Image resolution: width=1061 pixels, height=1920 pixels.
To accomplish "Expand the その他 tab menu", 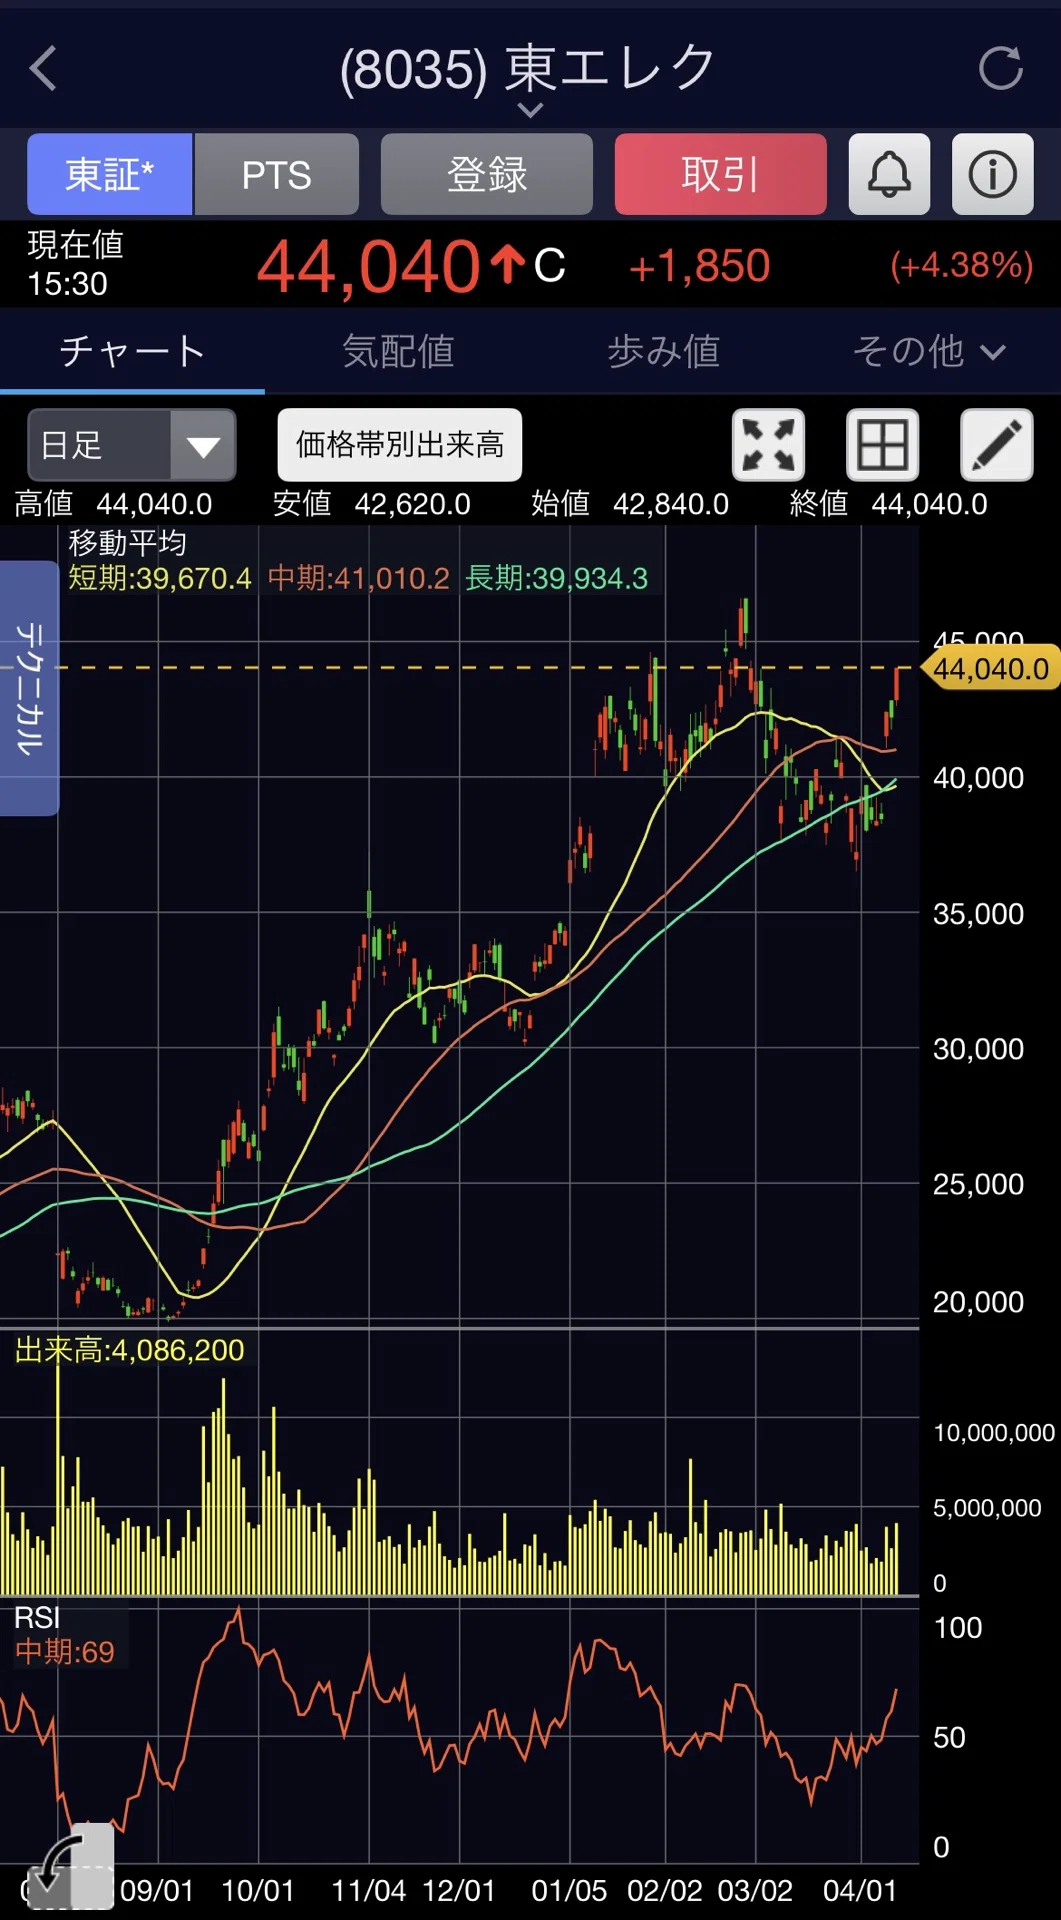I will 928,351.
